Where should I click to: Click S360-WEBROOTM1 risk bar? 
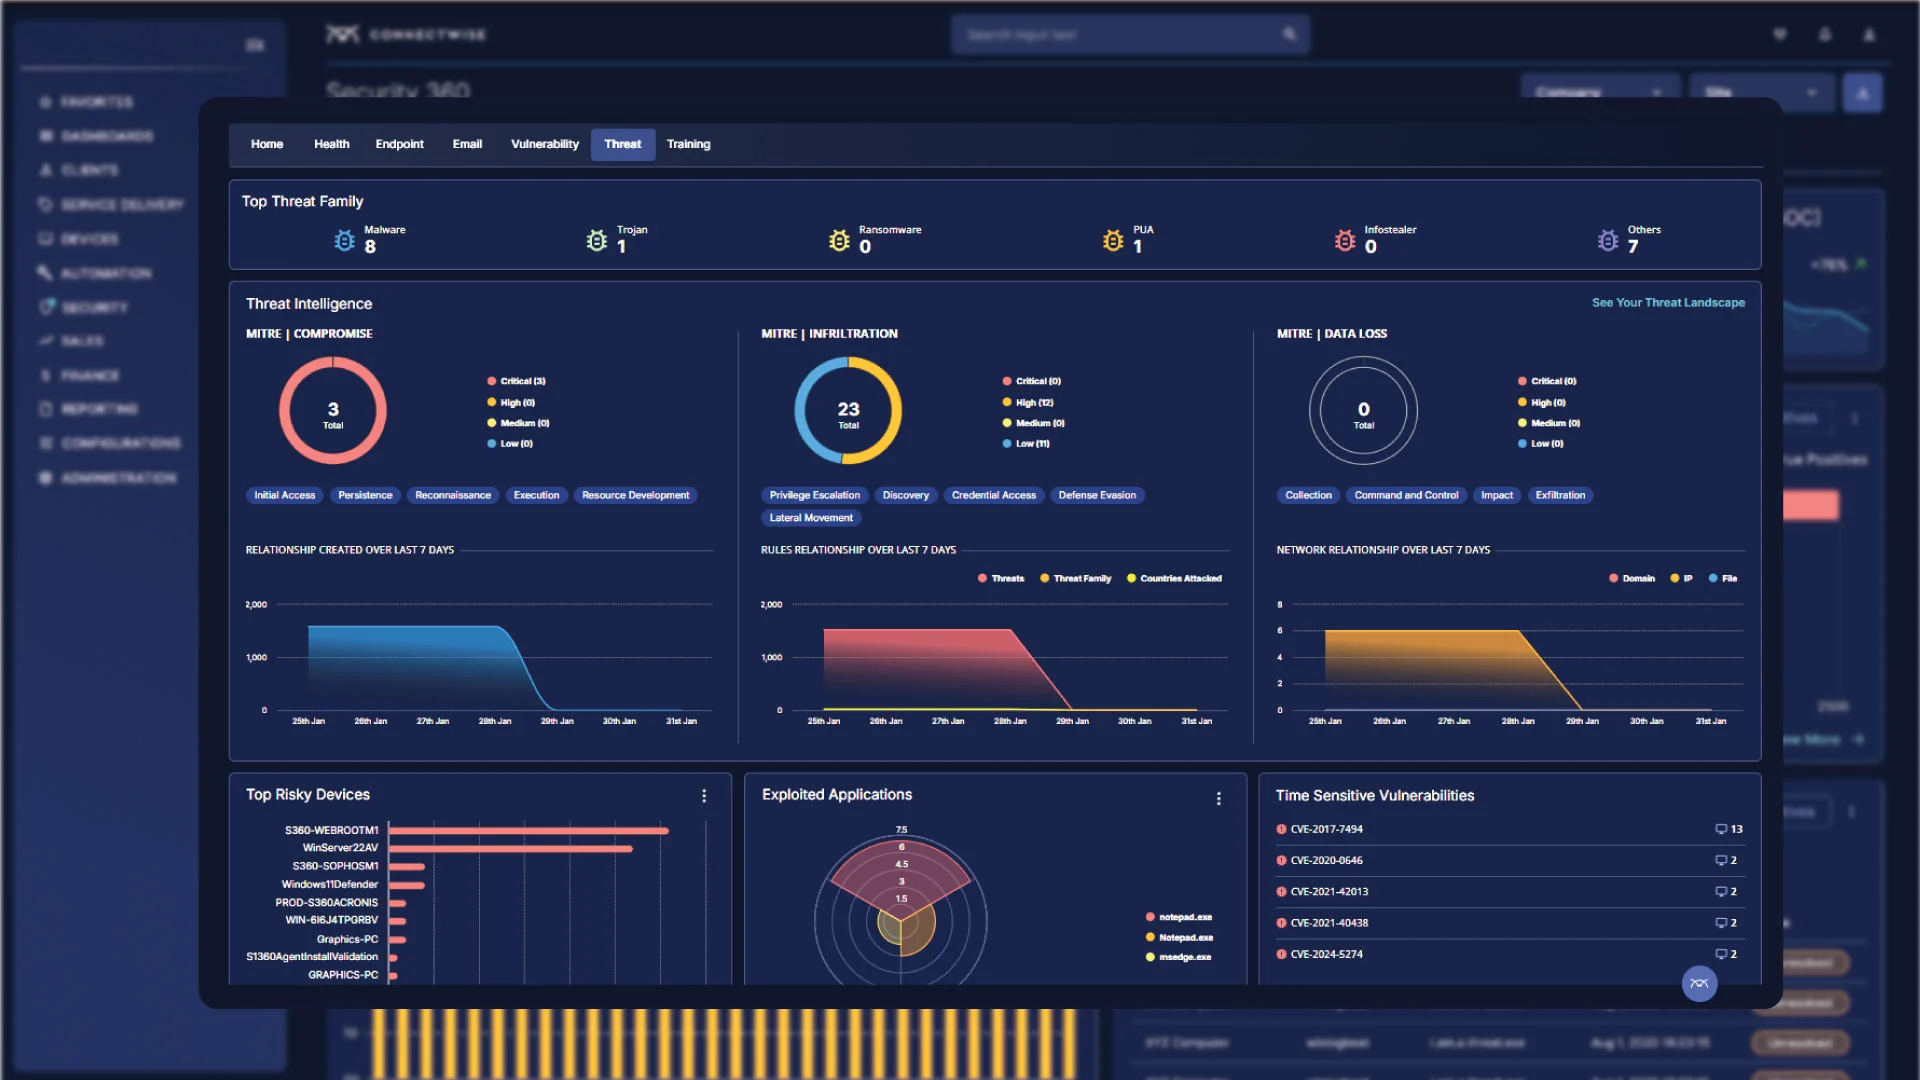point(528,830)
